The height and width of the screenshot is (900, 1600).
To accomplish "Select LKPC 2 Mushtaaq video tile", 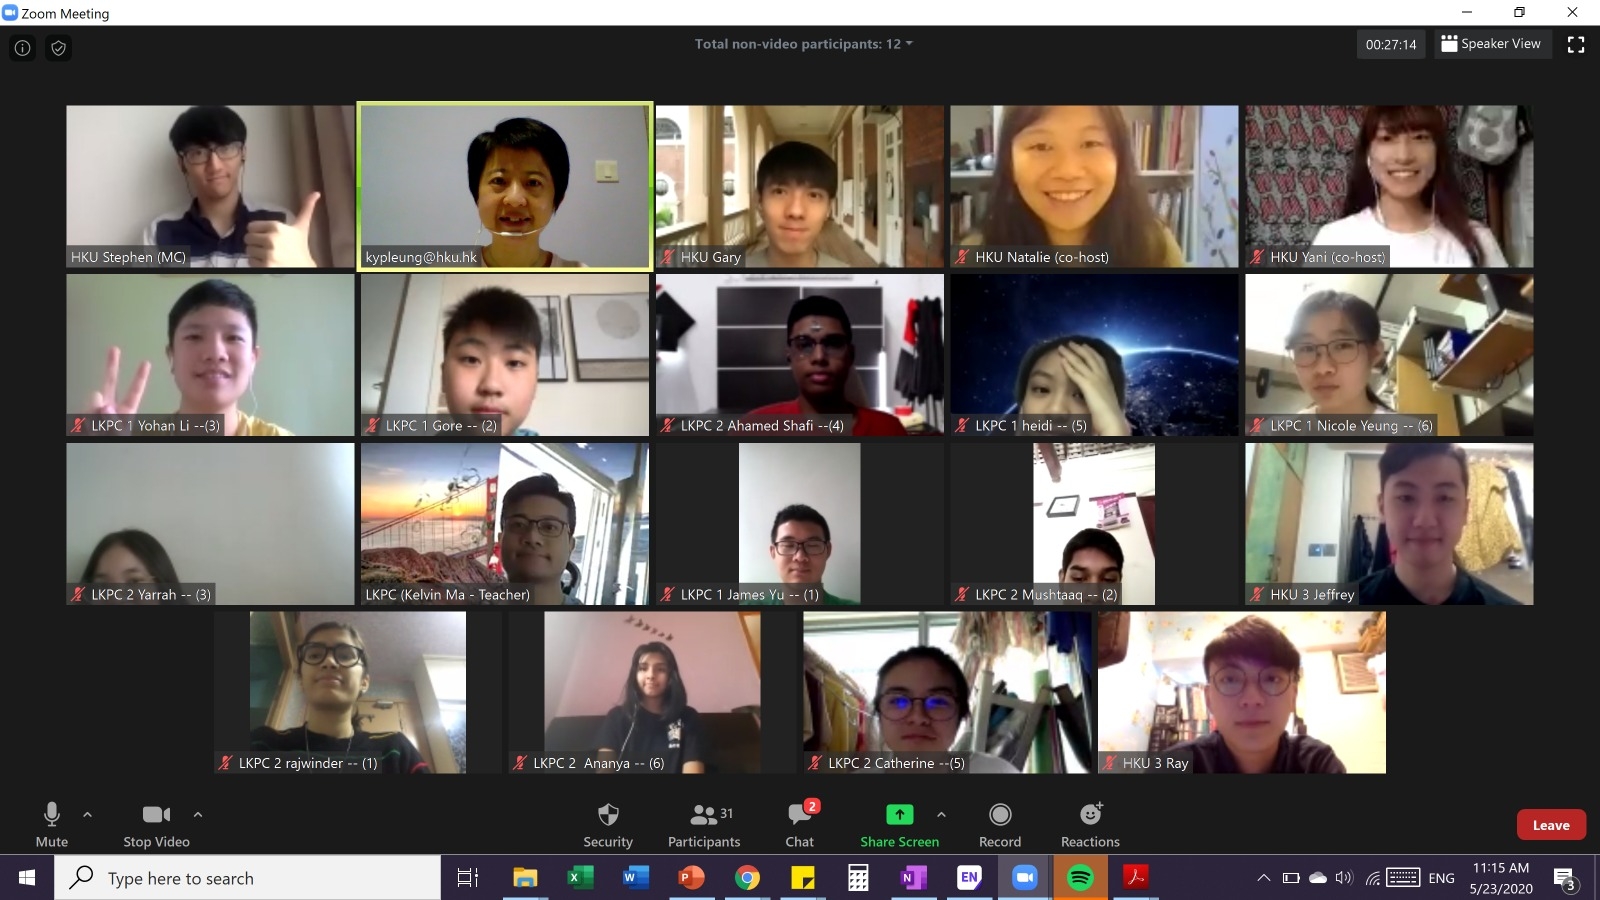I will coord(1094,524).
